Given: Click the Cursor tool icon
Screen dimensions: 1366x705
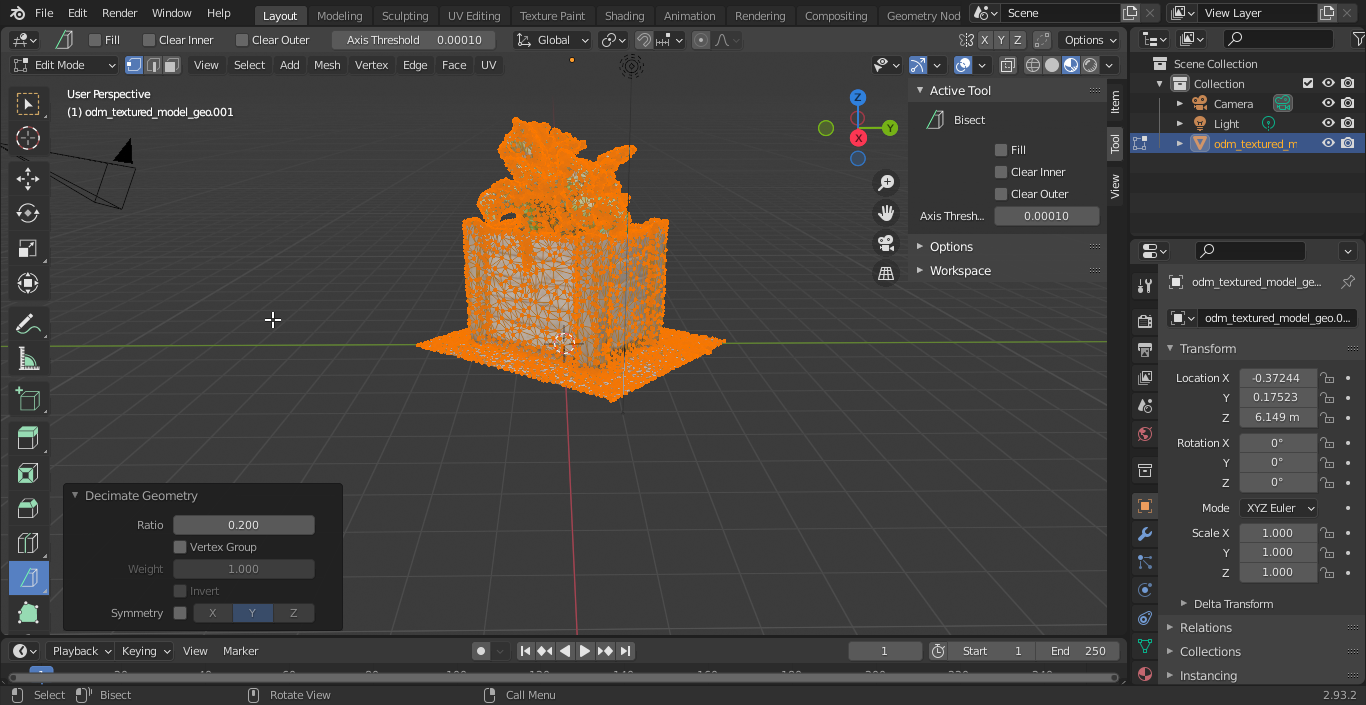Looking at the screenshot, I should click(x=28, y=138).
